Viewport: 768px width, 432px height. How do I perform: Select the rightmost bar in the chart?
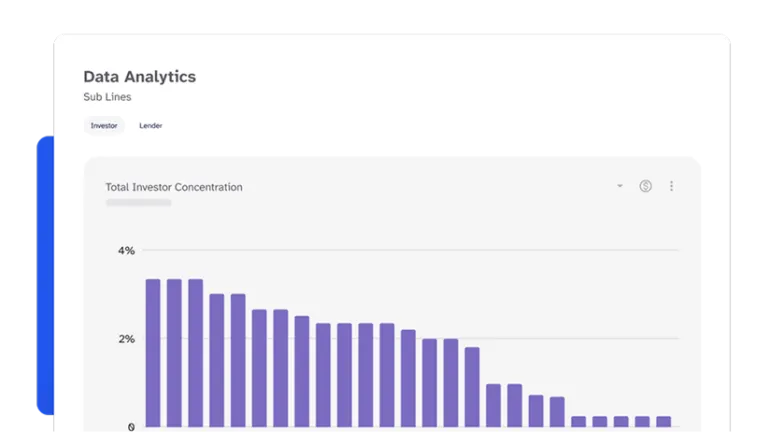click(x=663, y=421)
